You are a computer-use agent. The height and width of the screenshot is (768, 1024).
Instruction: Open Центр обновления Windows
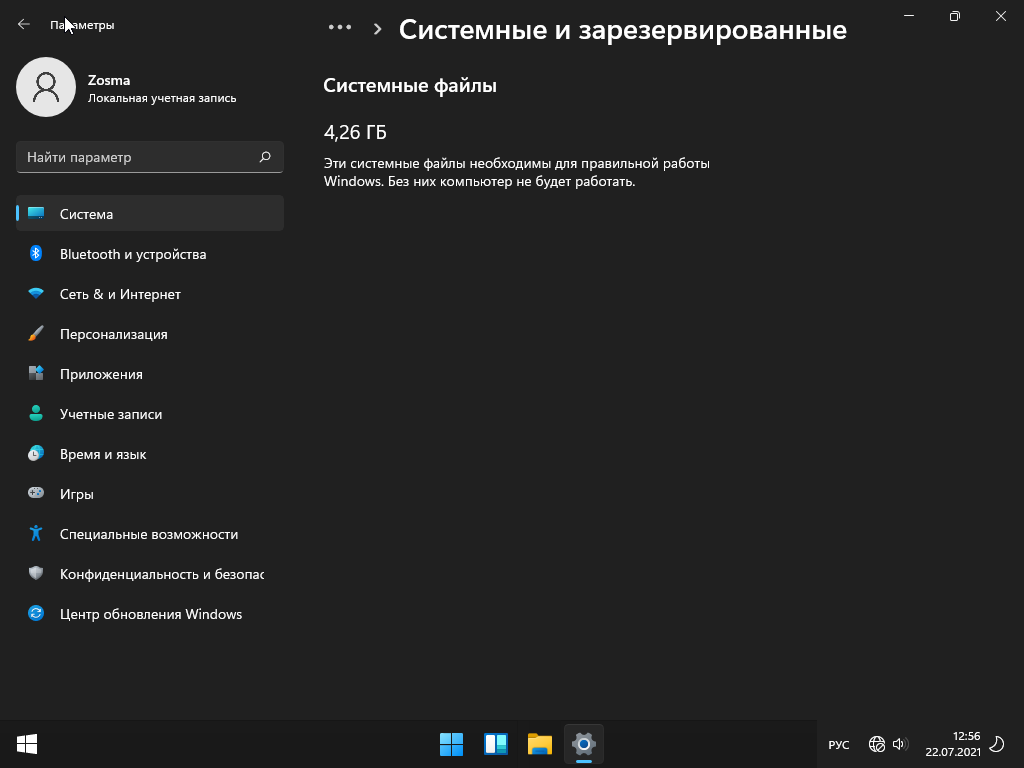[x=150, y=614]
